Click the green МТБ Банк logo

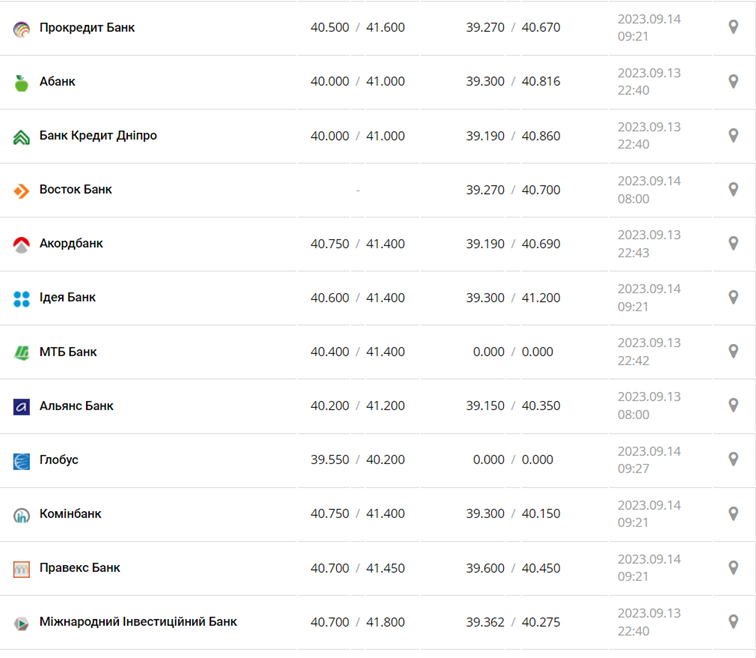(x=21, y=352)
